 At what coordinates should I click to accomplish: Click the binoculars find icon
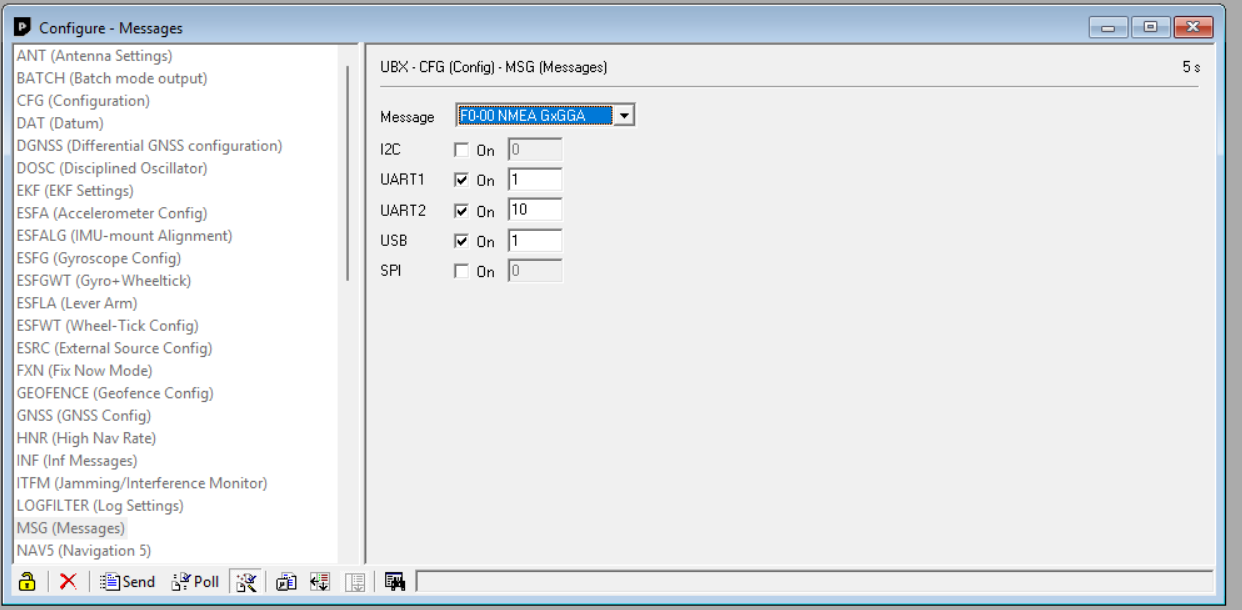pos(395,581)
